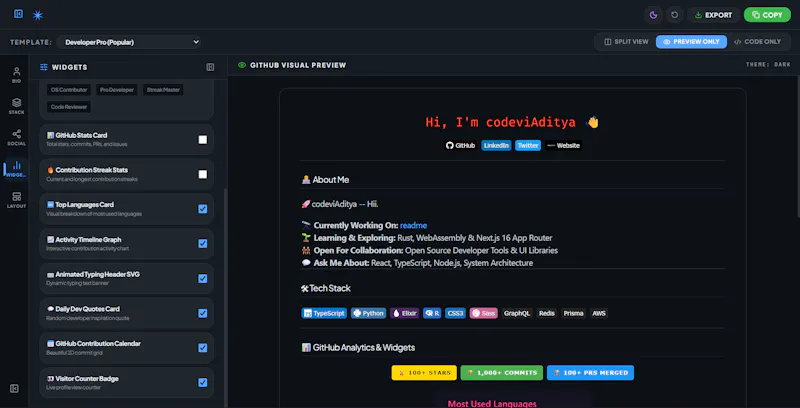The image size is (800, 408).
Task: Click the Hi, I'm codeviAditya heading
Action: coord(512,122)
